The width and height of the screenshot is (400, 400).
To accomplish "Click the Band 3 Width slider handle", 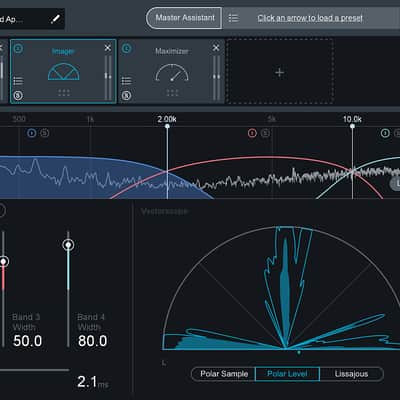I will click(x=4, y=262).
